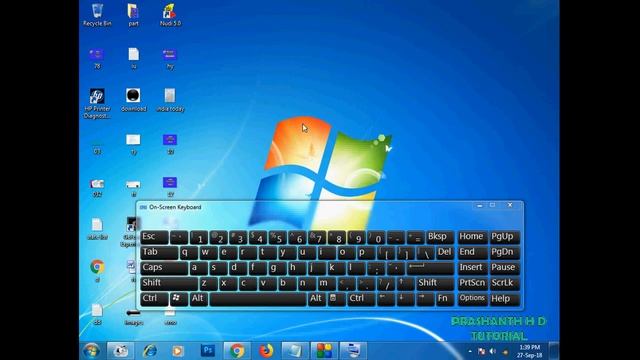Click the Enter key with return arrow
The width and height of the screenshot is (640, 360).
click(430, 268)
